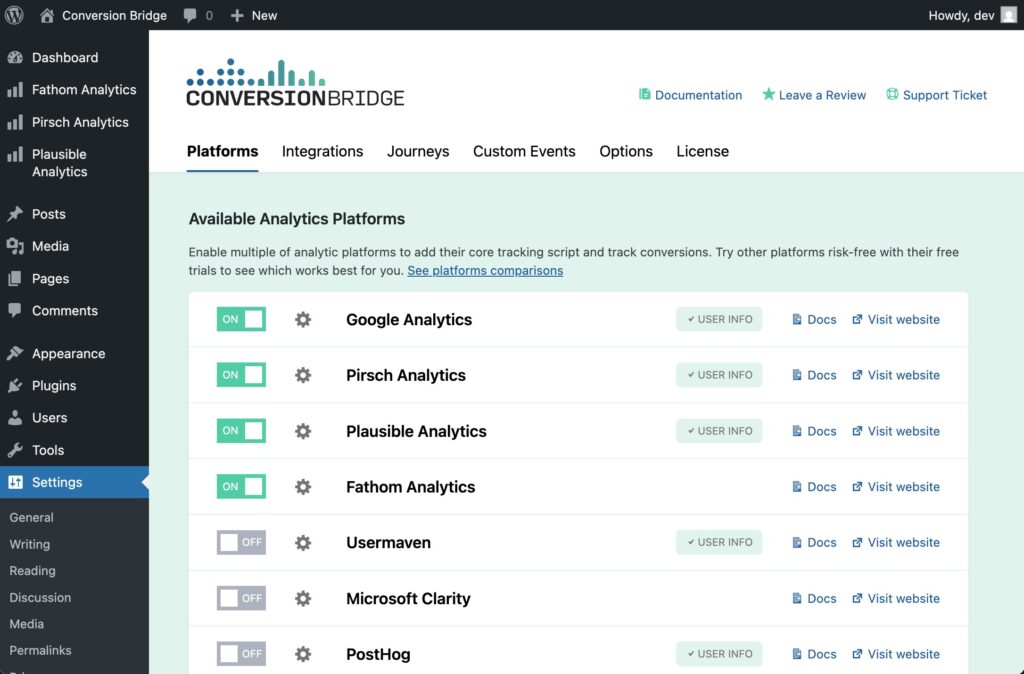1024x674 pixels.
Task: Open settings gear for Usermaven
Action: click(302, 543)
